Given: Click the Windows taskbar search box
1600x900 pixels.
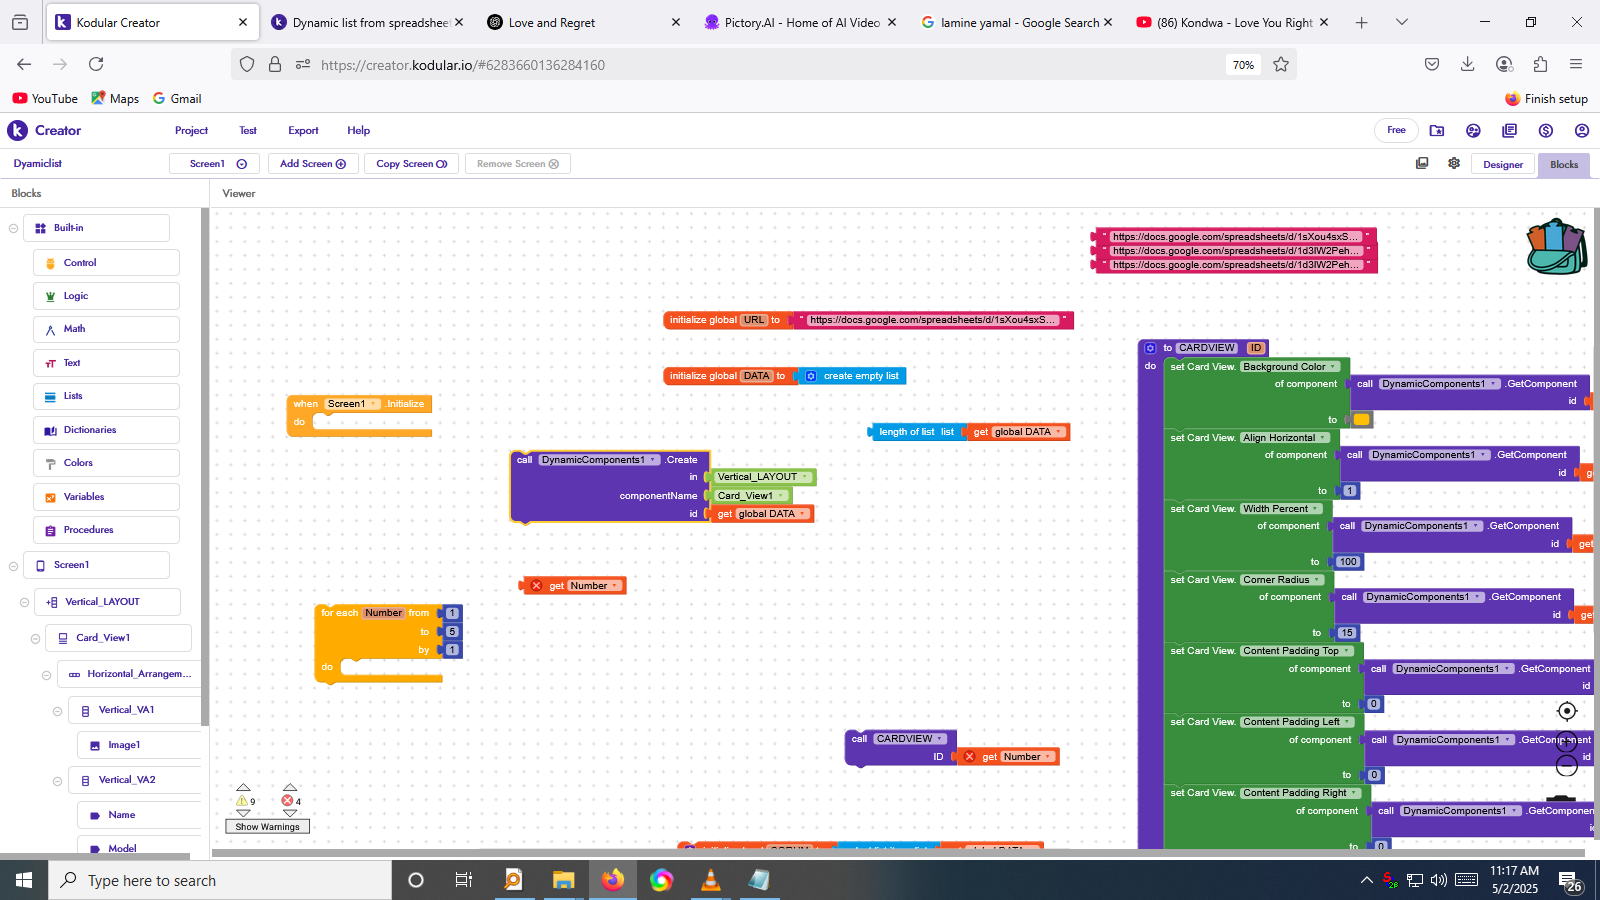Looking at the screenshot, I should point(218,880).
